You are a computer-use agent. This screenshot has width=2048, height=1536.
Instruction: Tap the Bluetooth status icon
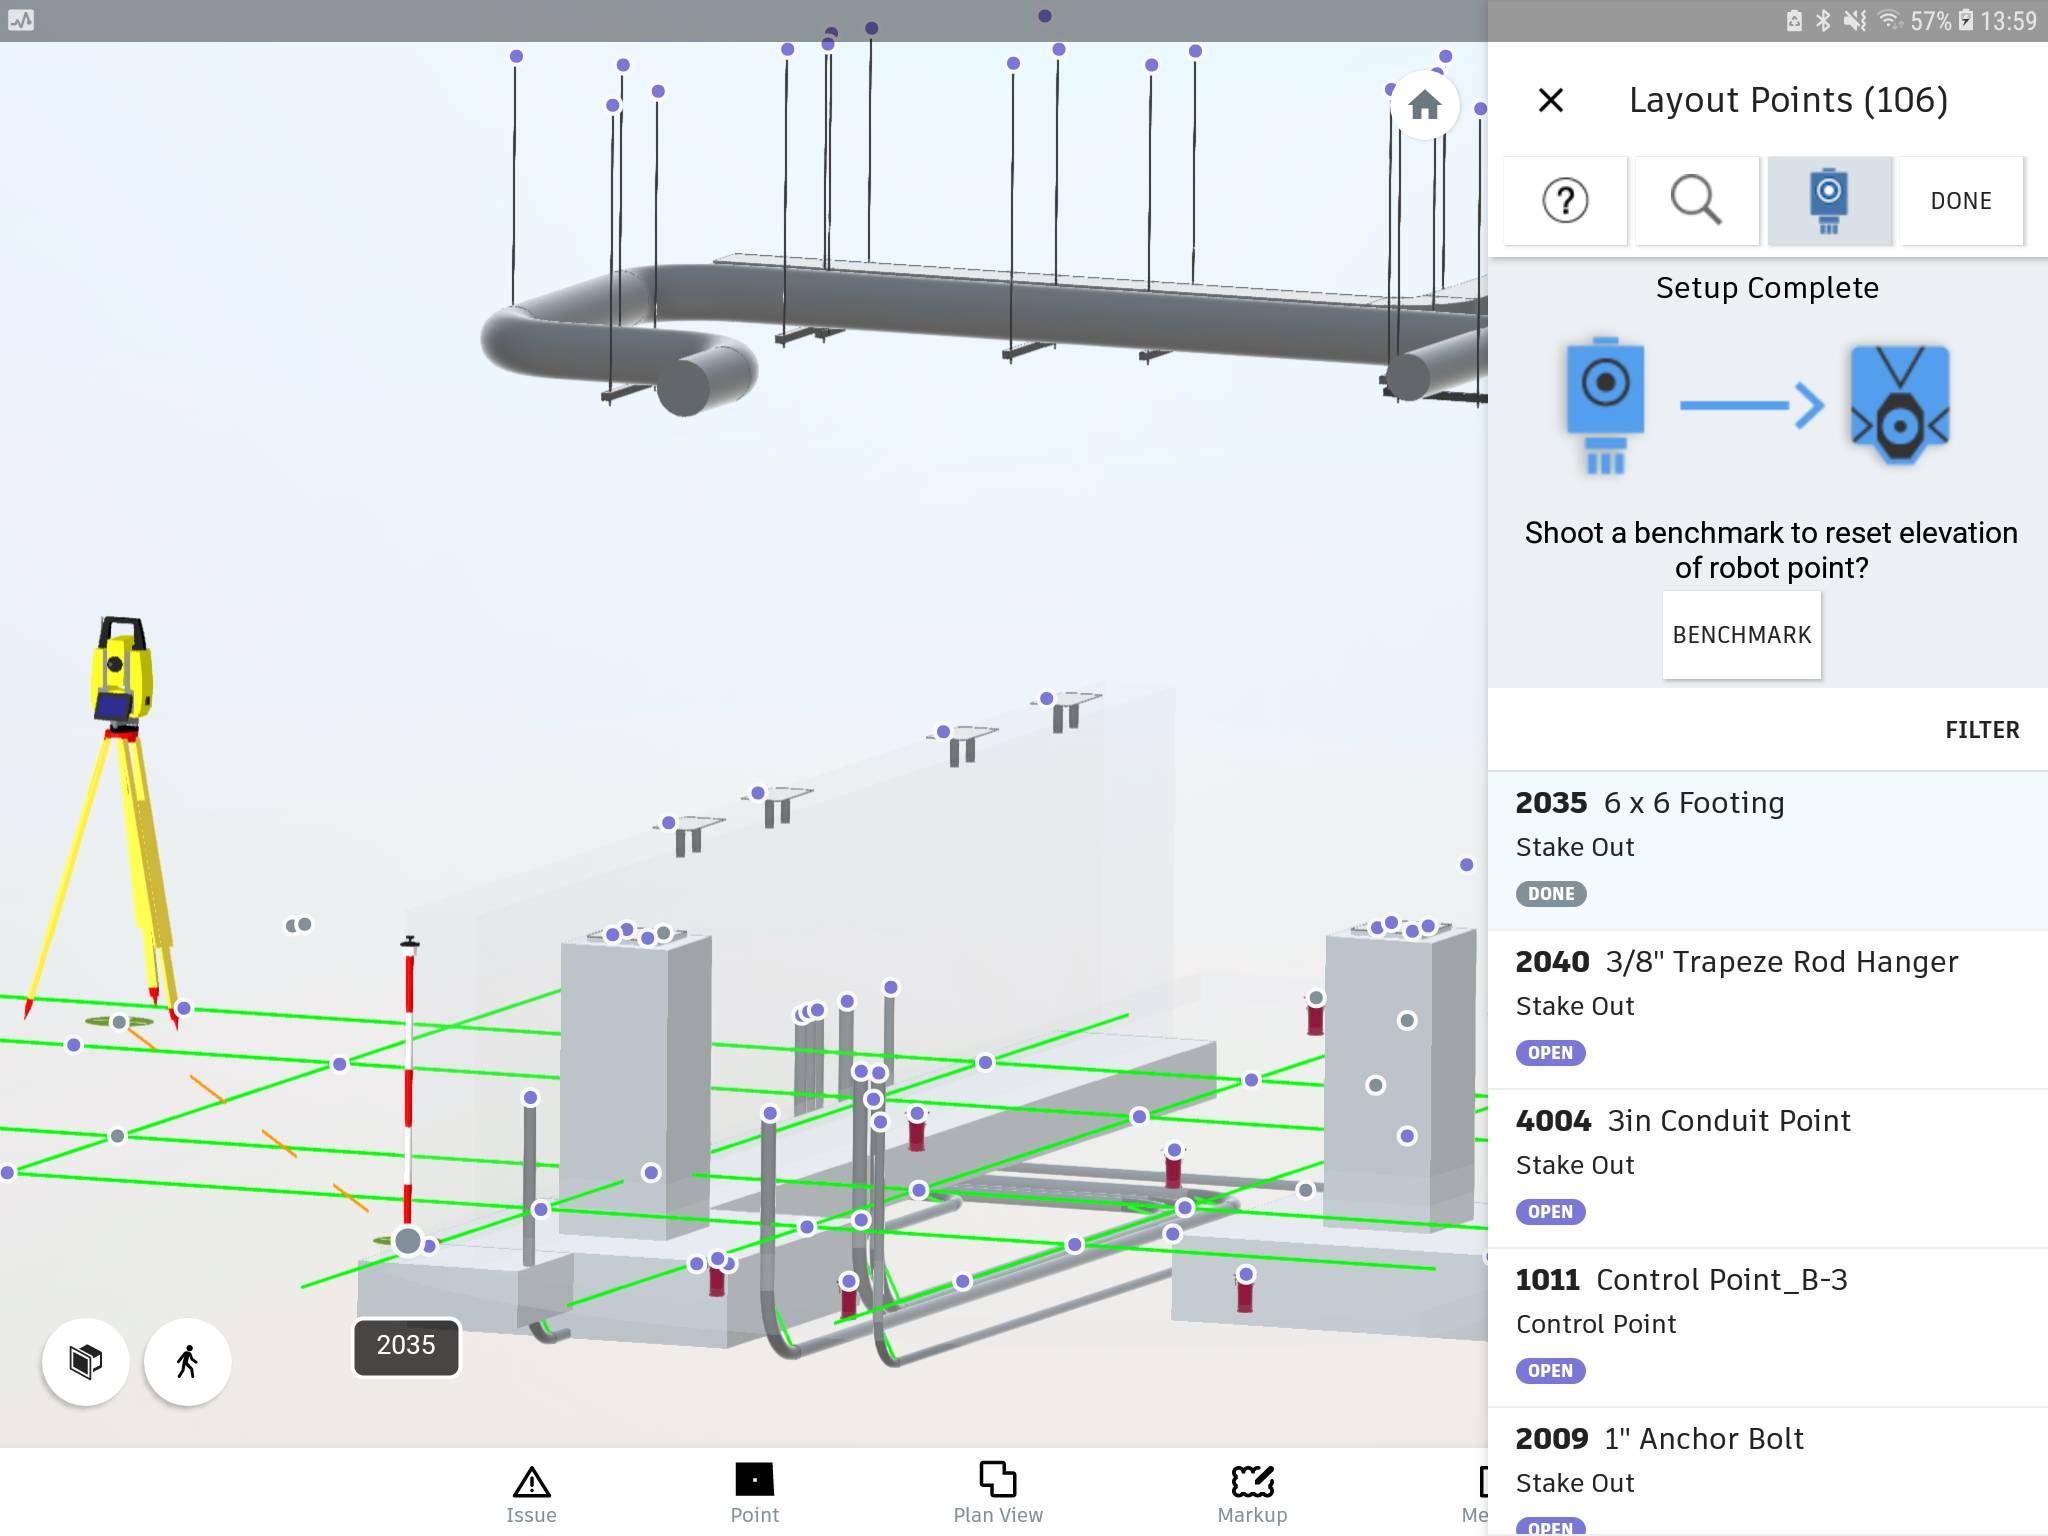(1823, 21)
